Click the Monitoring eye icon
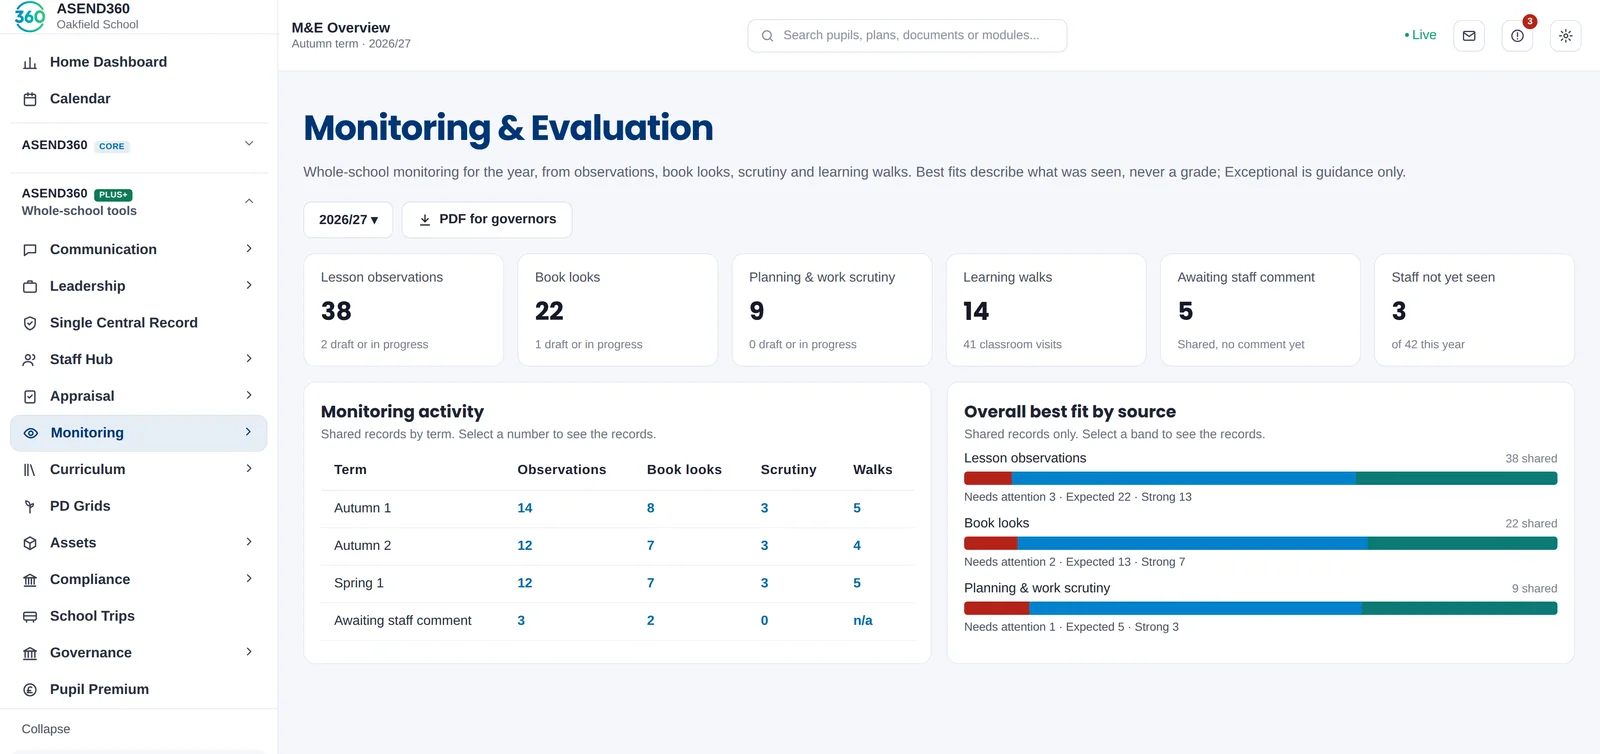1600x754 pixels. [x=30, y=433]
